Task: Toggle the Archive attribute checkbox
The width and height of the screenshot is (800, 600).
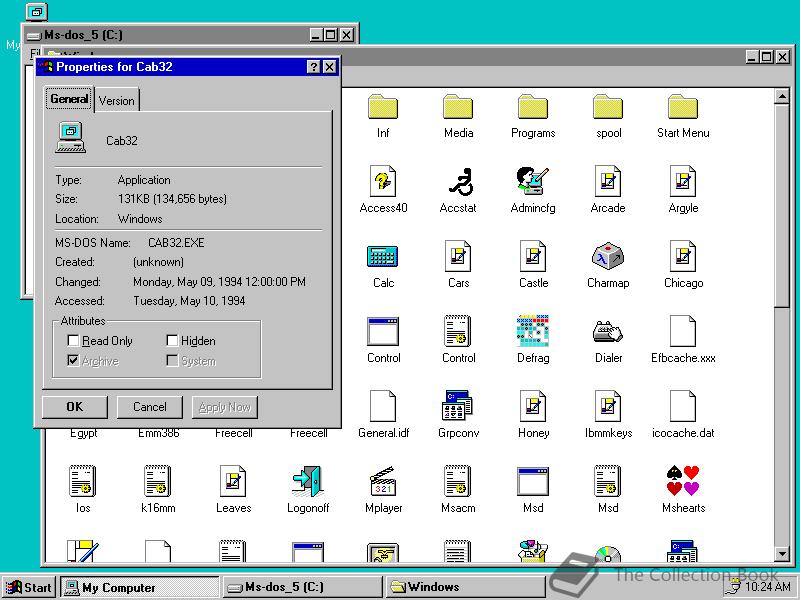Action: (x=73, y=361)
